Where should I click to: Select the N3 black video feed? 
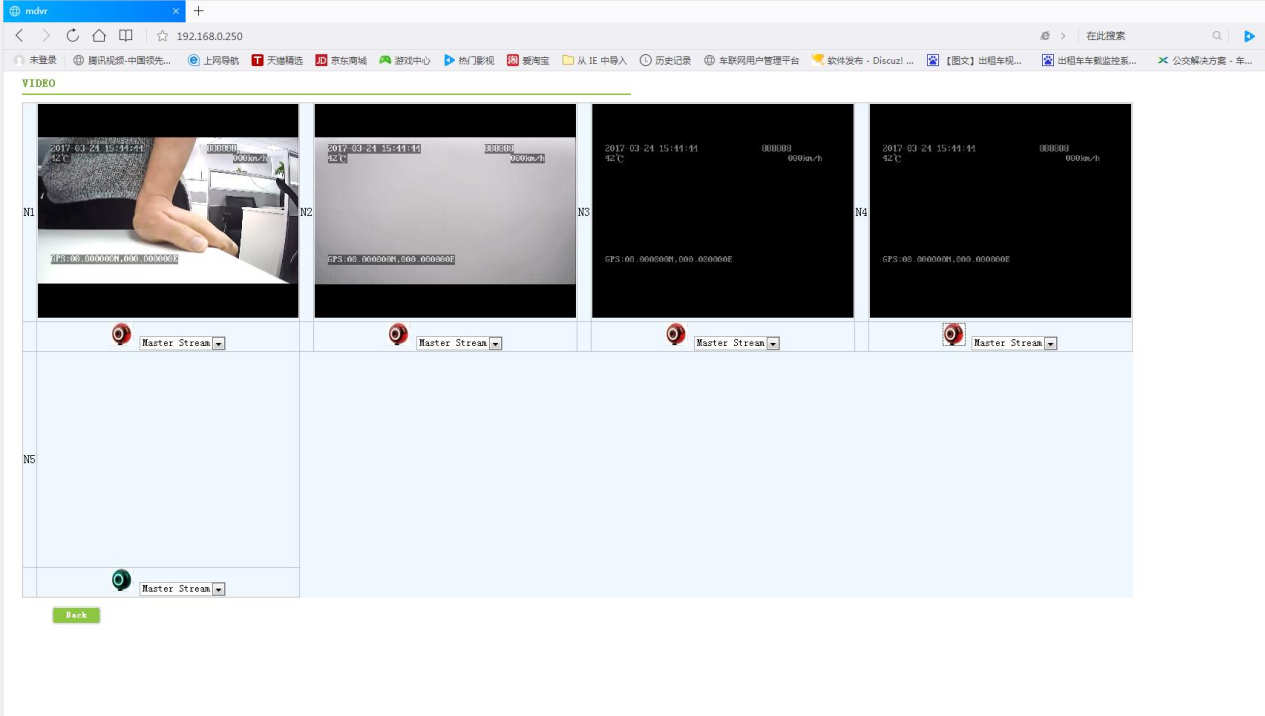click(723, 211)
